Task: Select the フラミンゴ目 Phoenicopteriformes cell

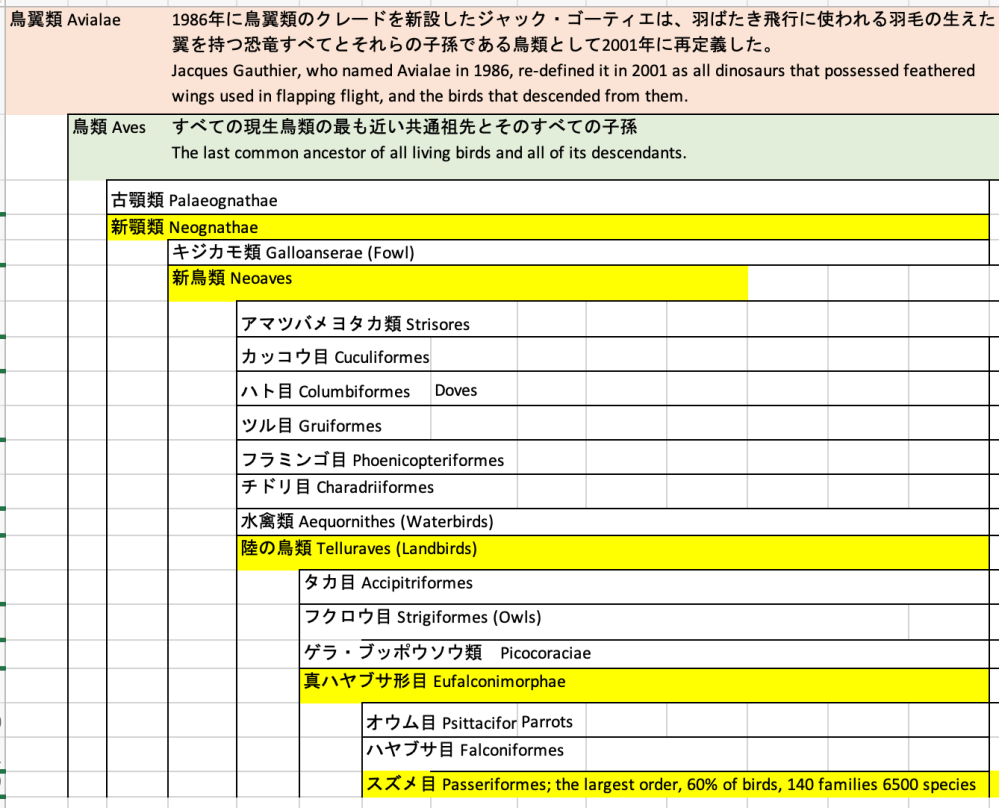Action: (372, 460)
